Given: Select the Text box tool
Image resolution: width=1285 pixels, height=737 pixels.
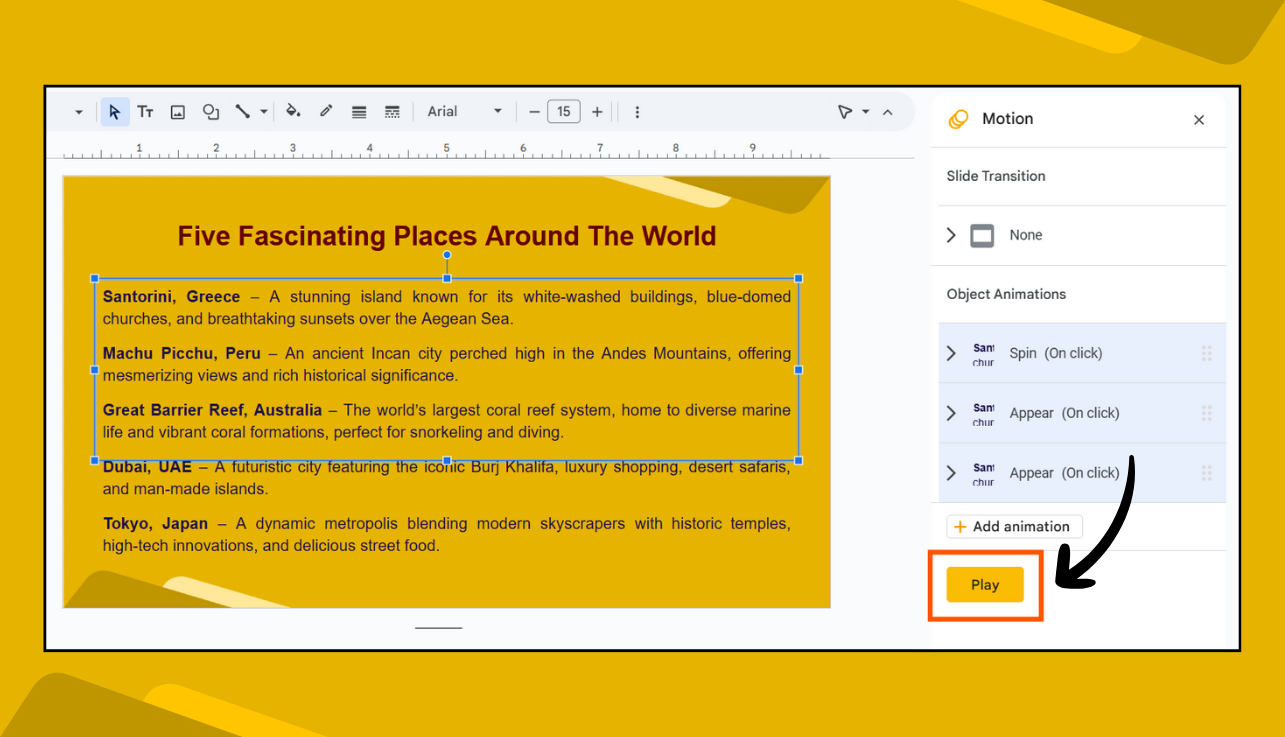Looking at the screenshot, I should tap(146, 111).
